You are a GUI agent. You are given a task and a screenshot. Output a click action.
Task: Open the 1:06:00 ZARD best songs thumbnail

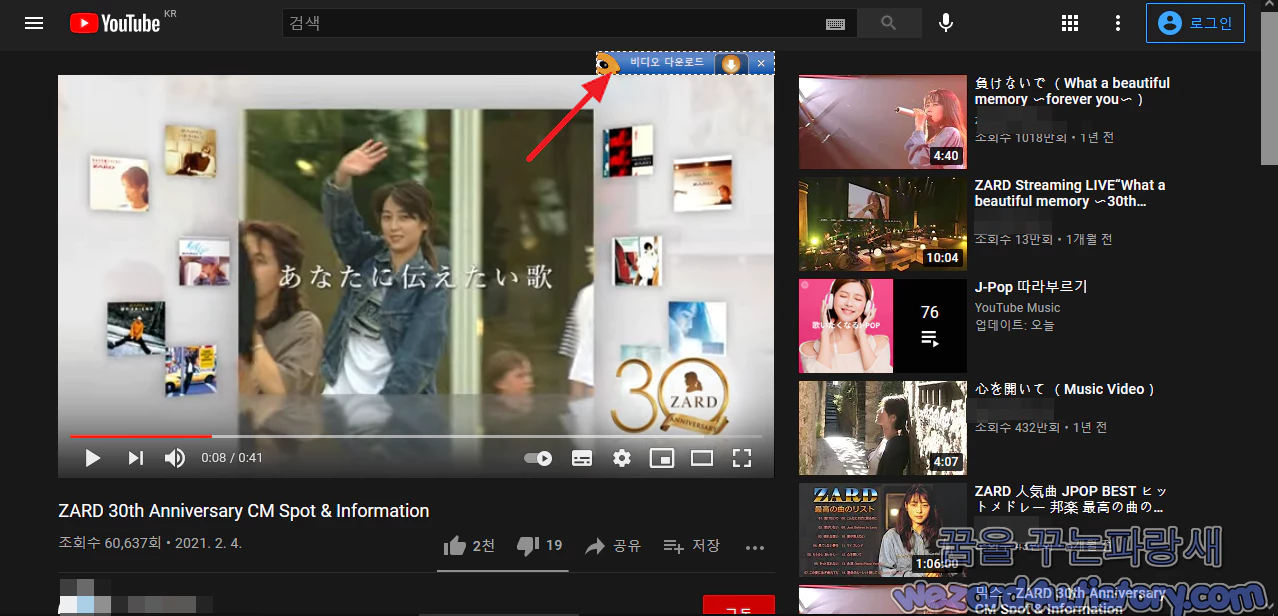(x=883, y=530)
